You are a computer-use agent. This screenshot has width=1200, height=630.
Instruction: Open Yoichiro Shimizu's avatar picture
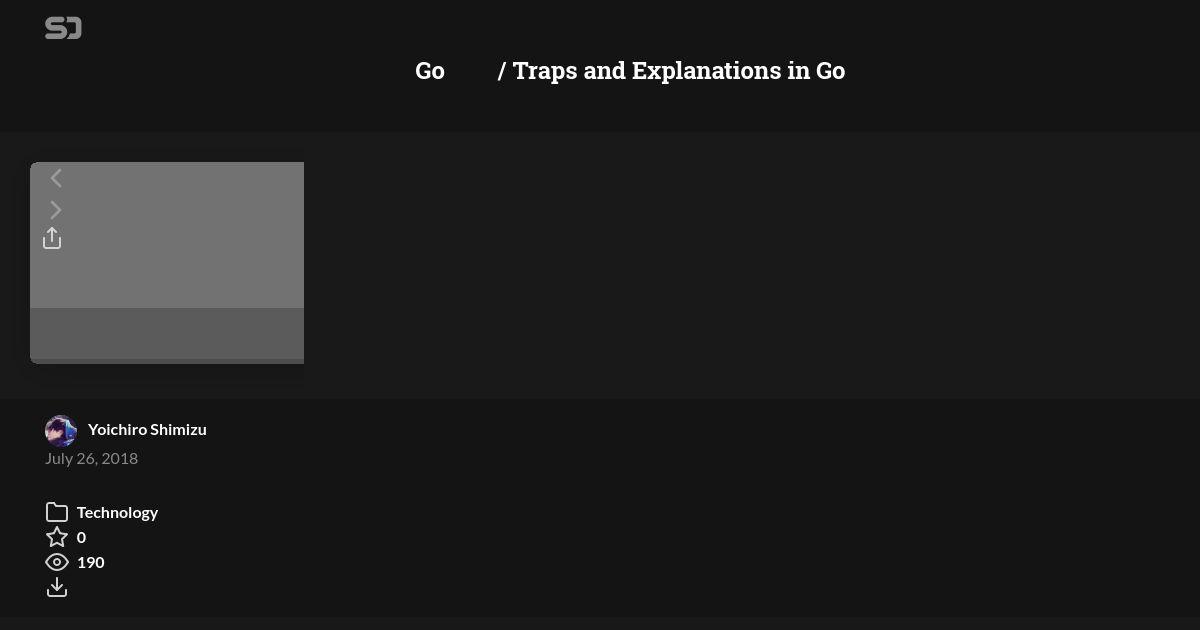tap(61, 430)
